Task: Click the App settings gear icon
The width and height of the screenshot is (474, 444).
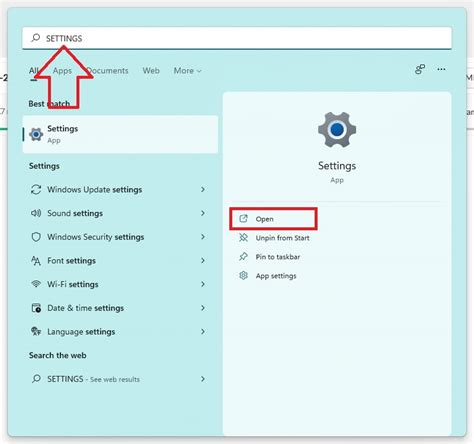Action: click(x=244, y=276)
